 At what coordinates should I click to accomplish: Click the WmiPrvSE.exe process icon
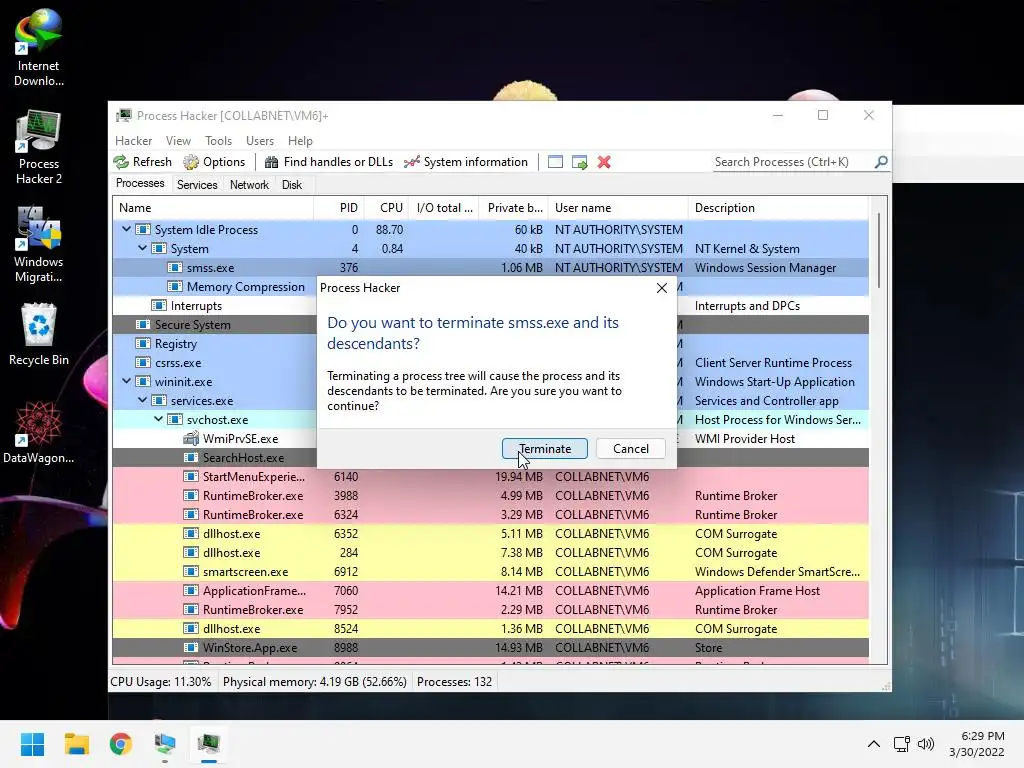pyautogui.click(x=191, y=438)
